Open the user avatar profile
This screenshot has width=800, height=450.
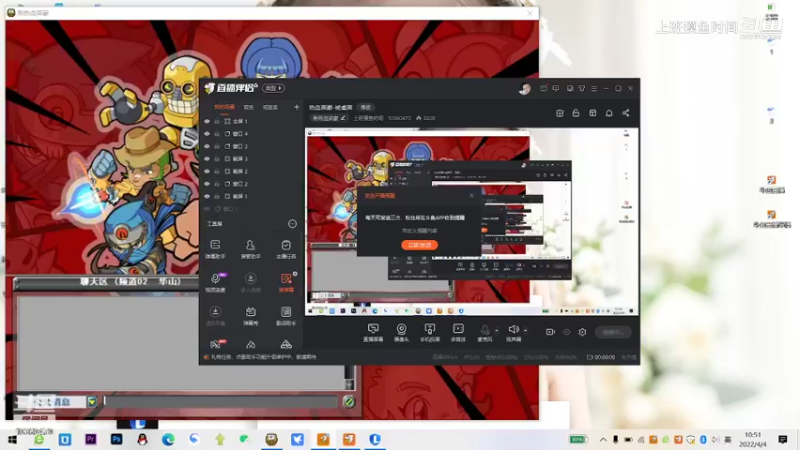tap(524, 89)
